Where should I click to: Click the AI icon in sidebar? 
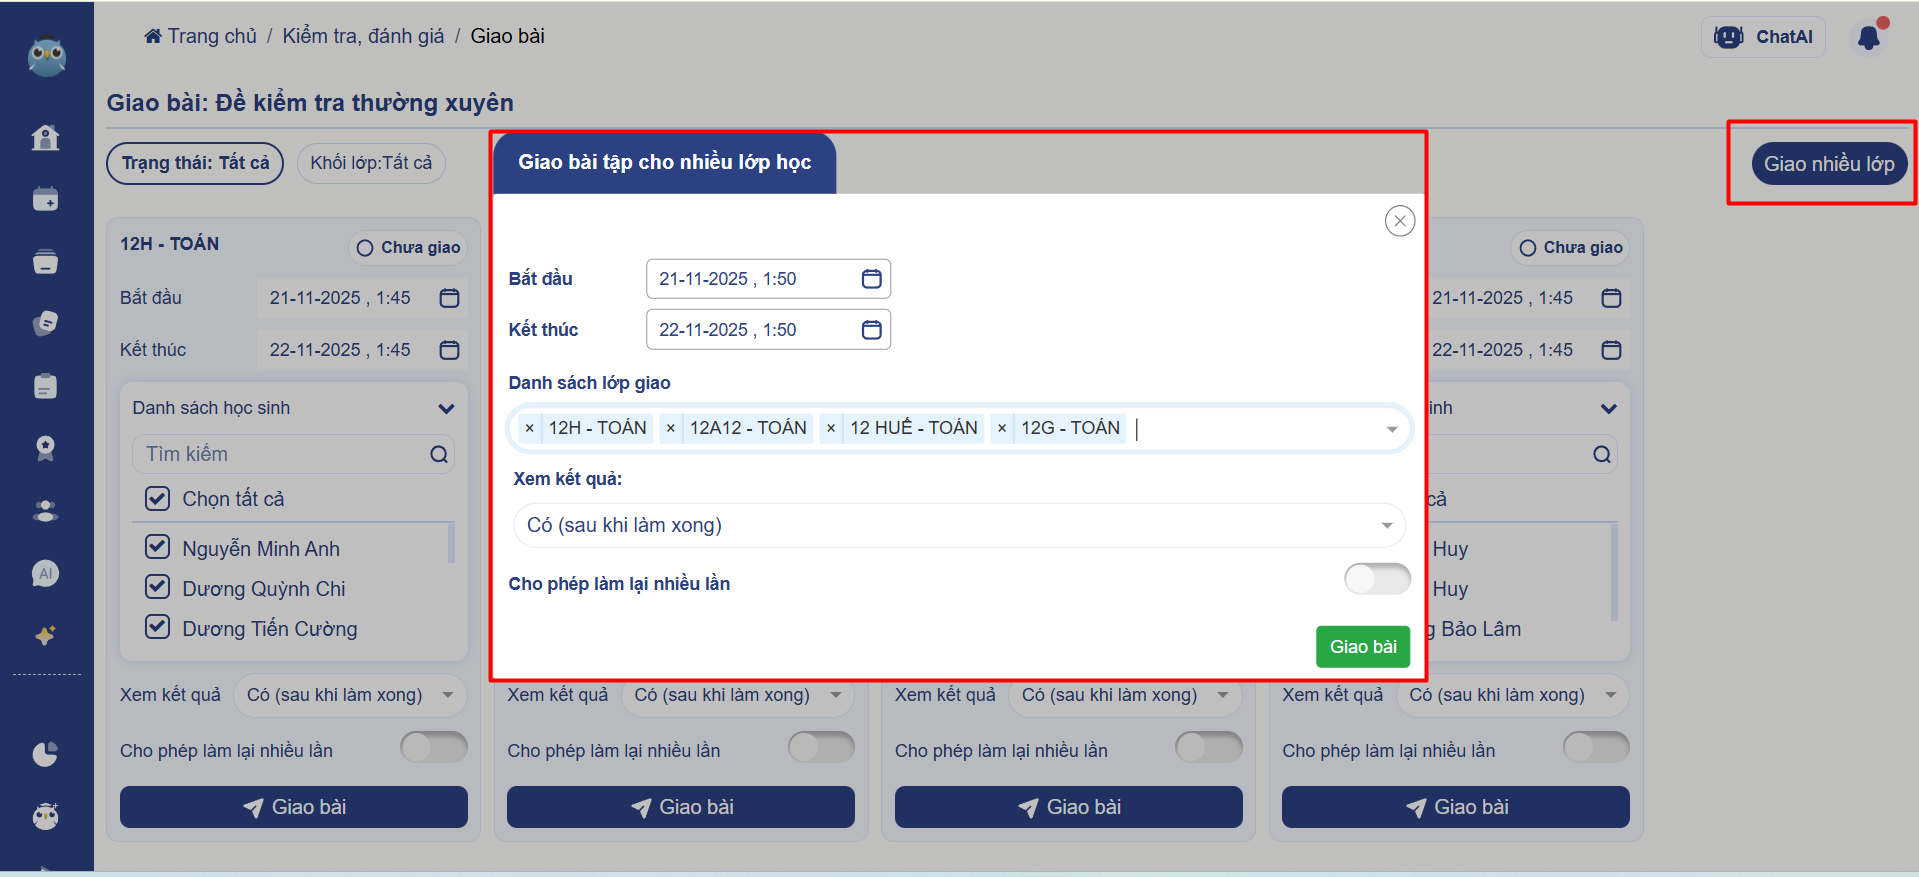46,573
